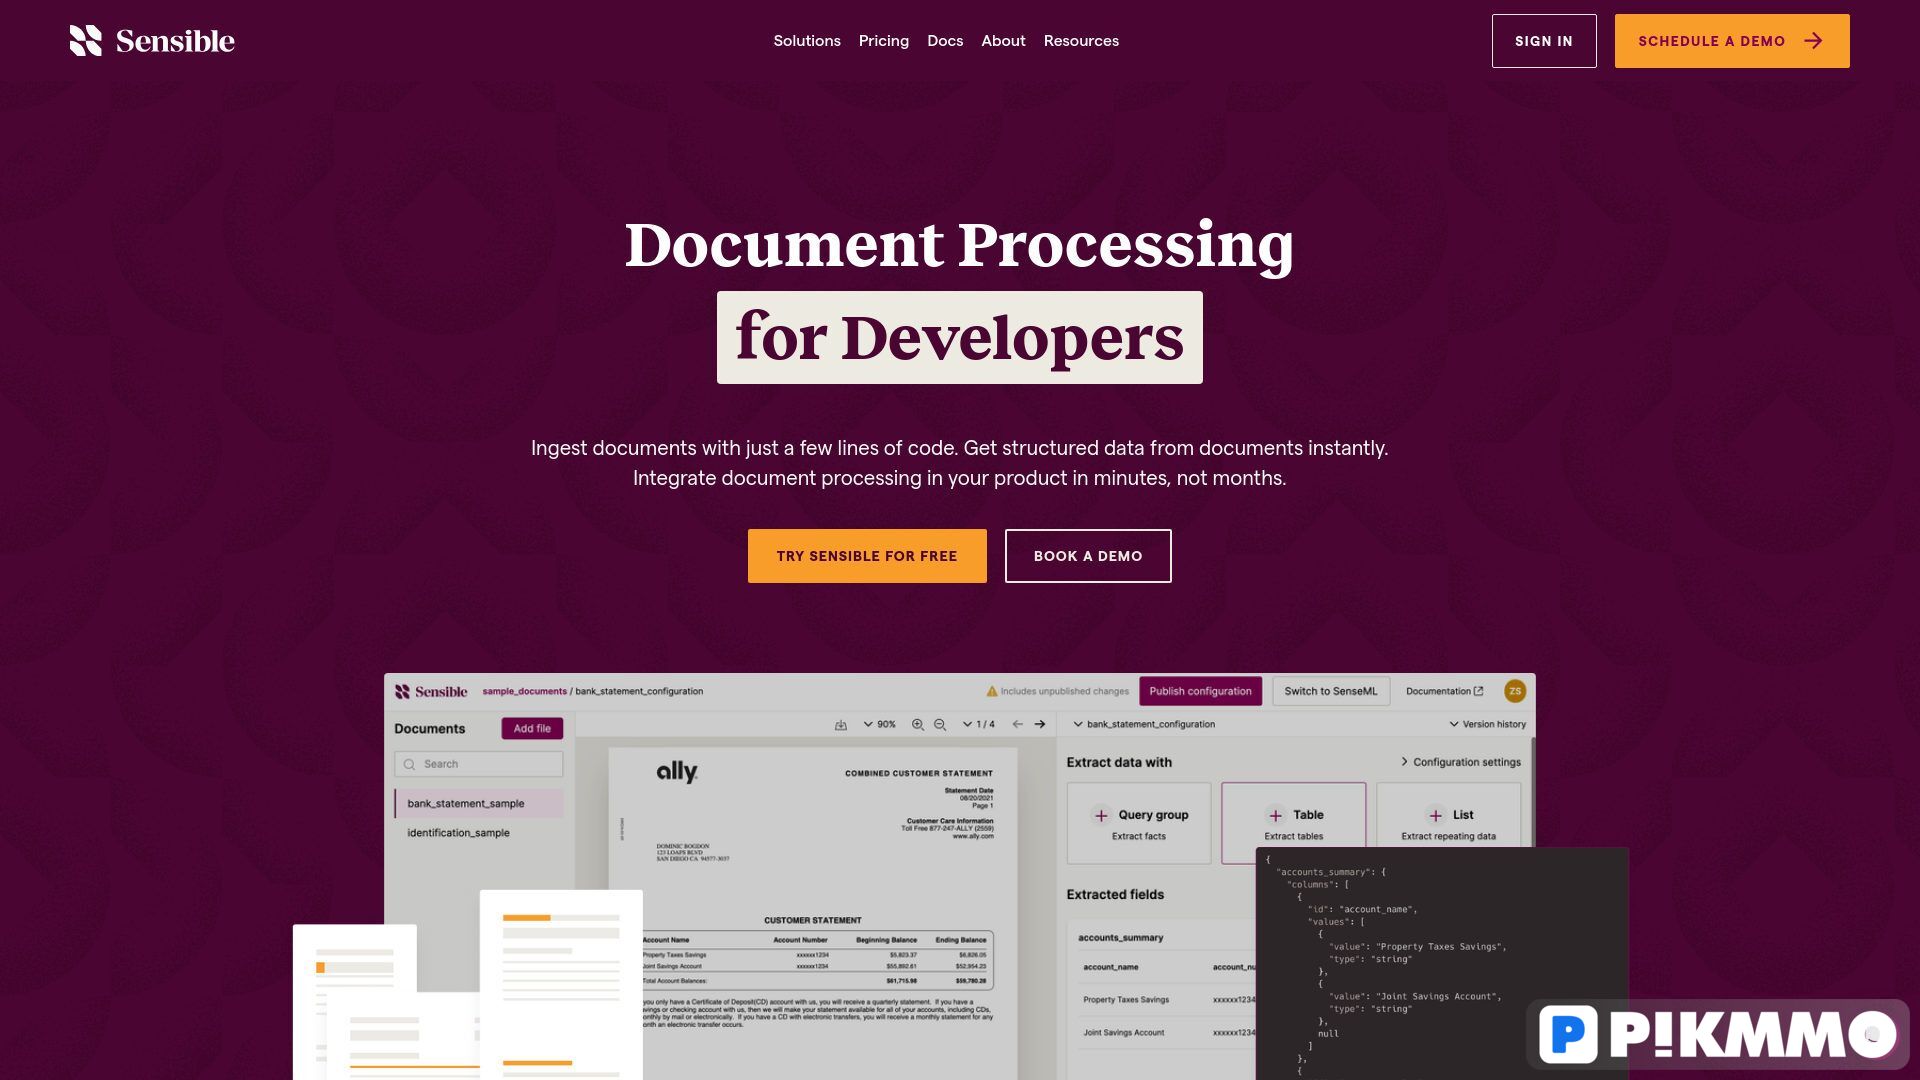Open the 90% zoom dropdown
1920x1080 pixels.
879,724
